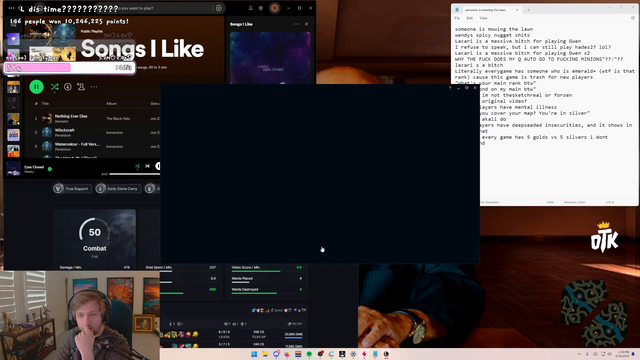Seek using the playback progress bar
Screen dimensions: 640x360
pyautogui.click(x=135, y=174)
